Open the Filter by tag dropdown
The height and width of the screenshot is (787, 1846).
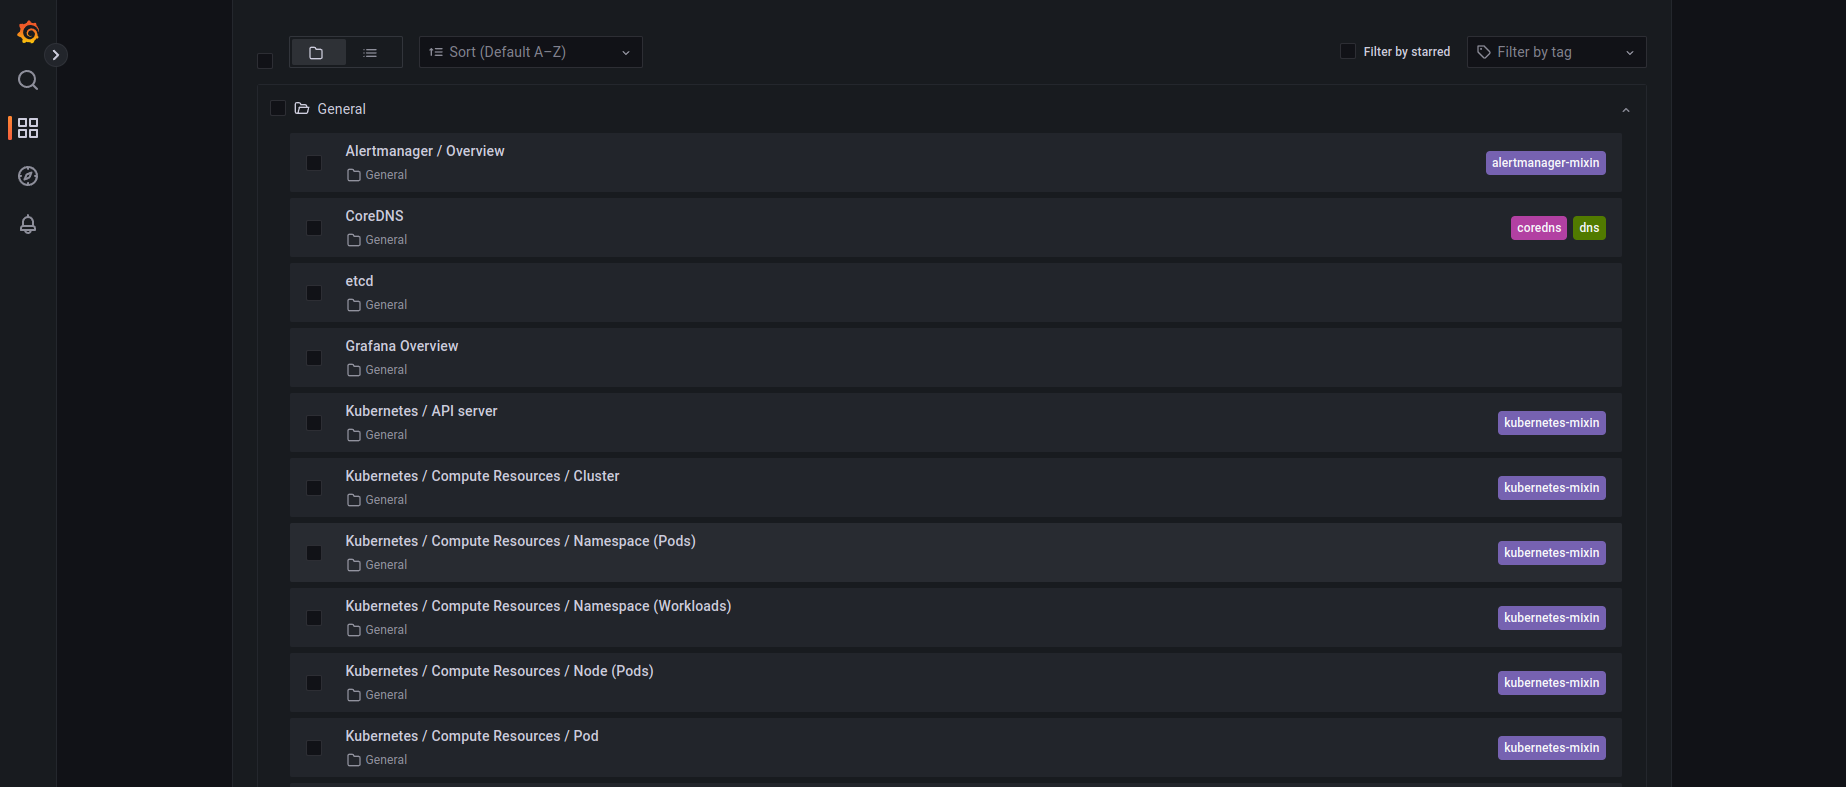coord(1556,52)
